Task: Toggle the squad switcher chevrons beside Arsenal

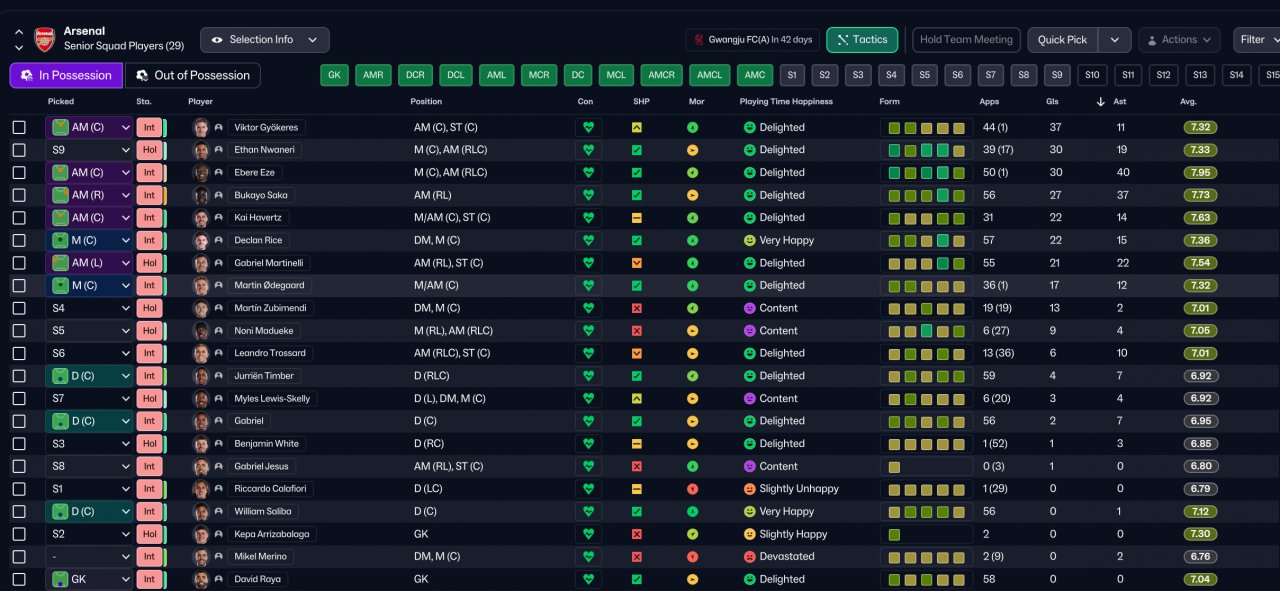Action: tap(18, 40)
